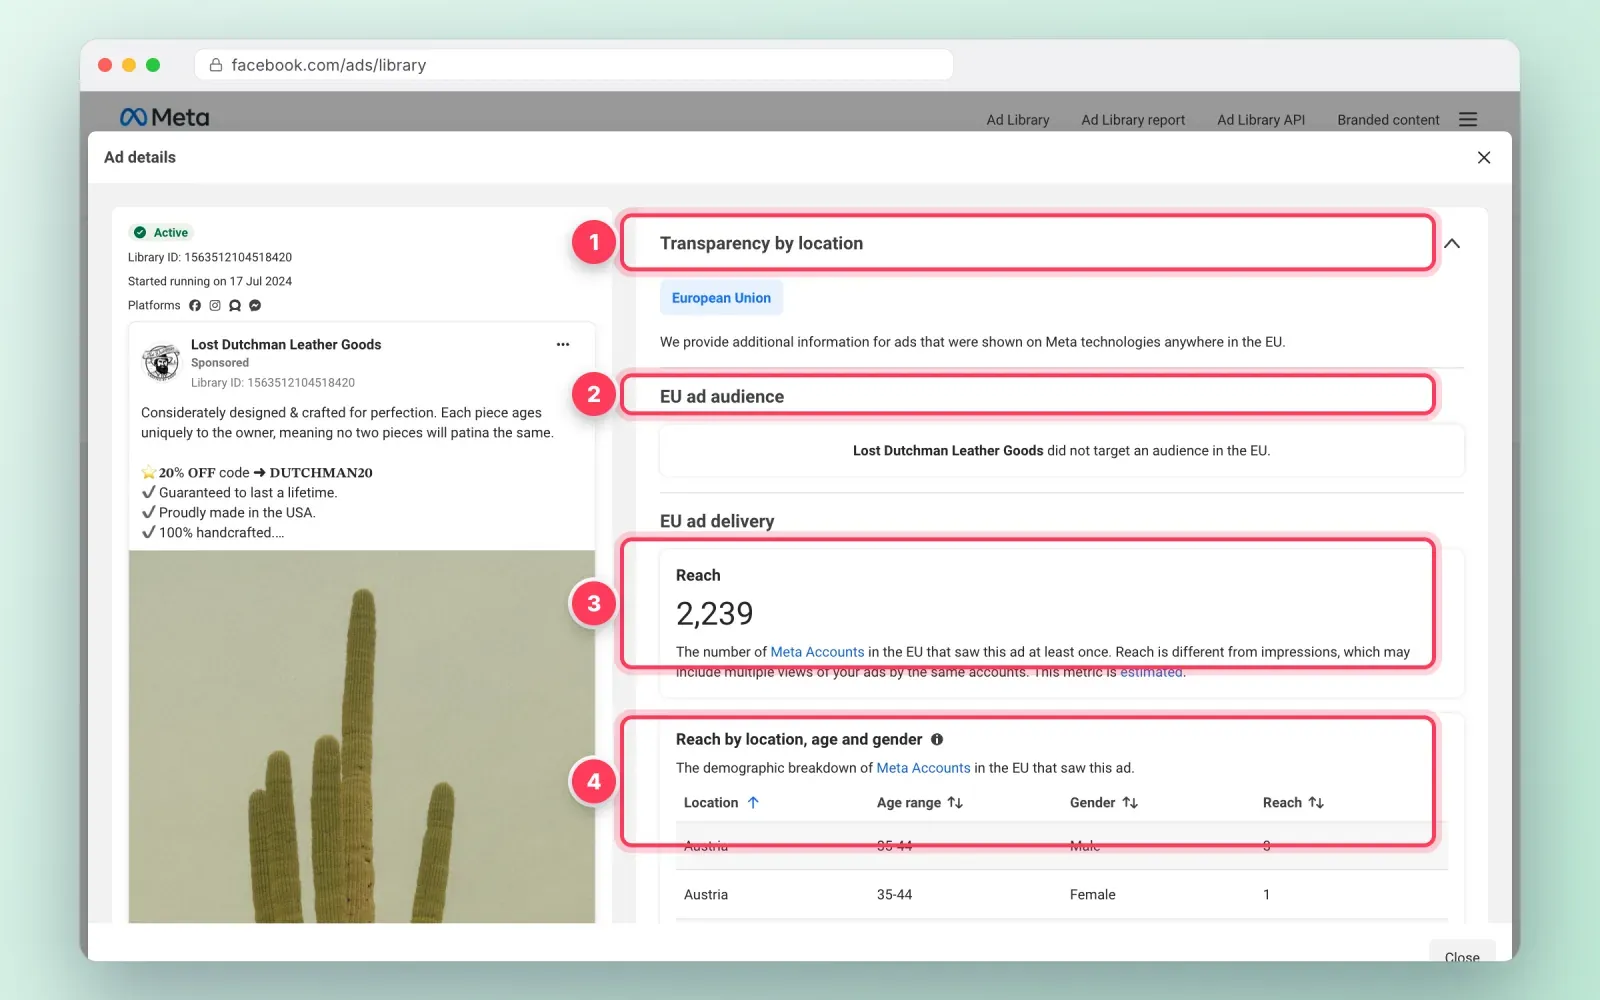Click the Meta logo
The image size is (1600, 1000).
tap(164, 118)
